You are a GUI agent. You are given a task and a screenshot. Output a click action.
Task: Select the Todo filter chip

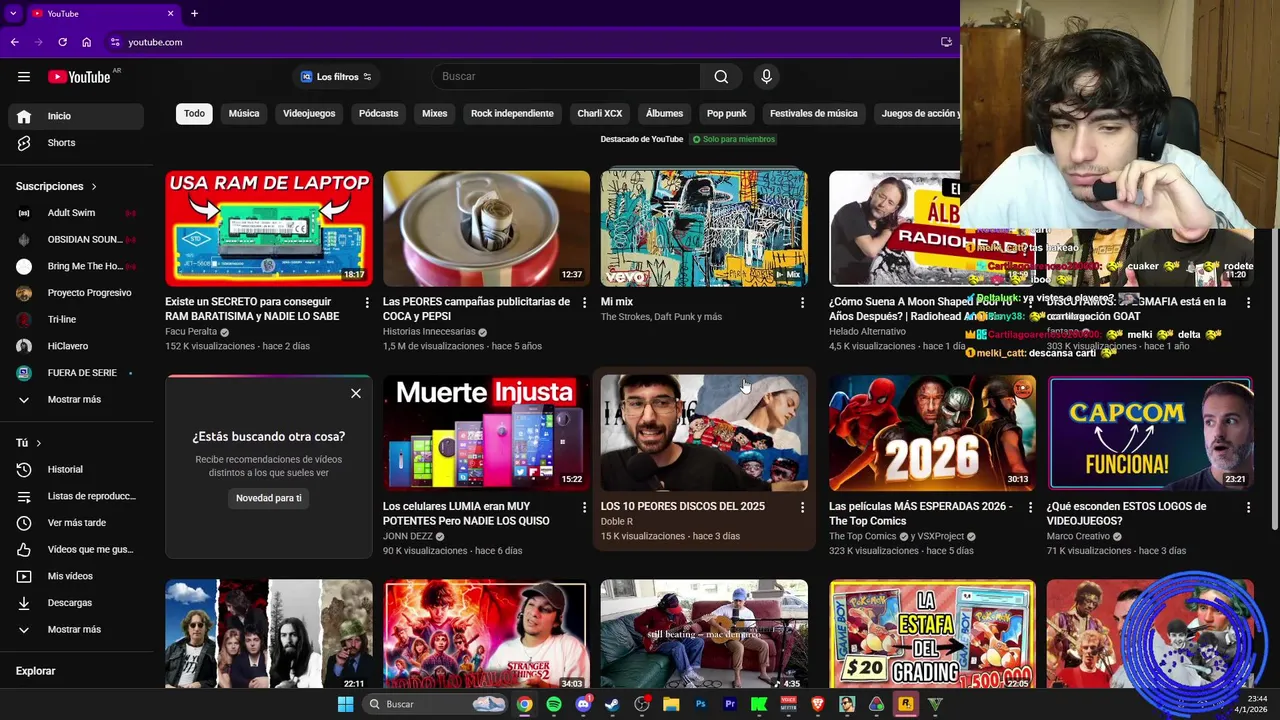point(194,114)
